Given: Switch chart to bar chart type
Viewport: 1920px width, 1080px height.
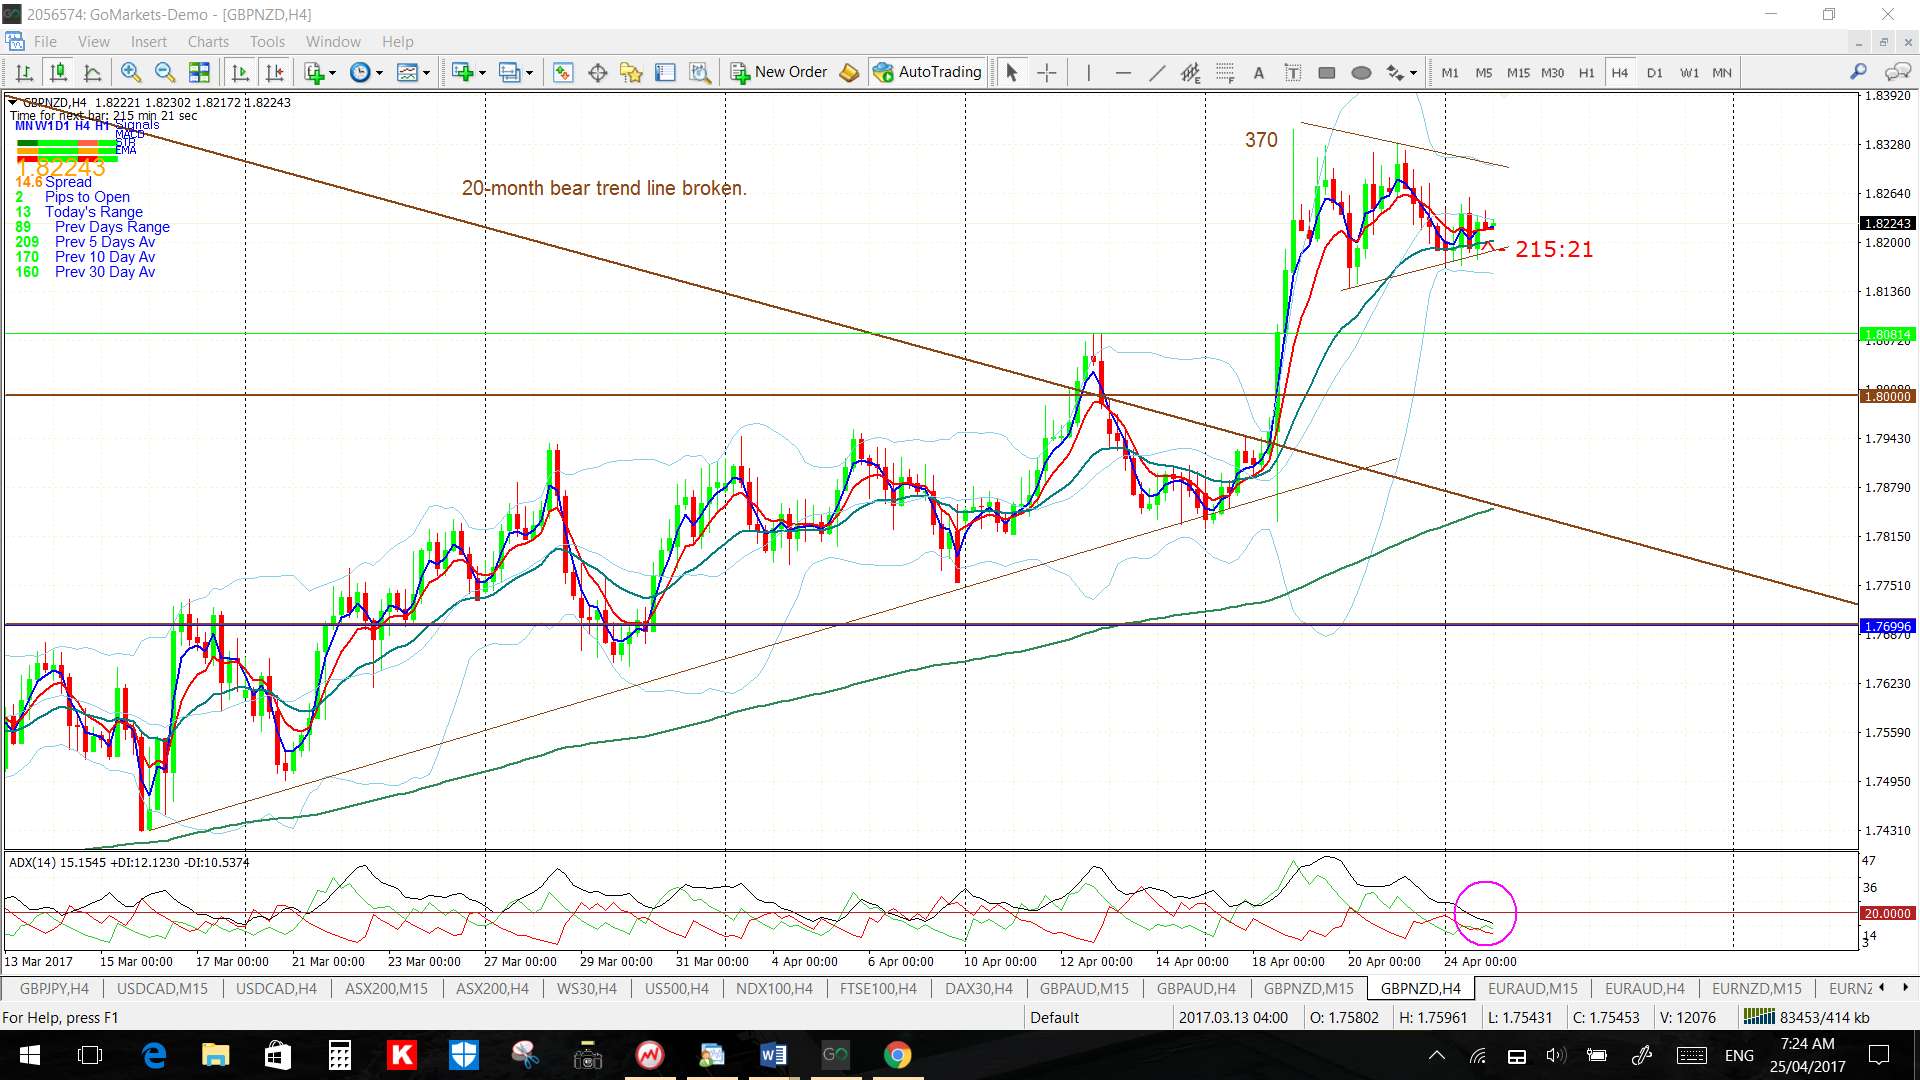Looking at the screenshot, I should pyautogui.click(x=25, y=72).
